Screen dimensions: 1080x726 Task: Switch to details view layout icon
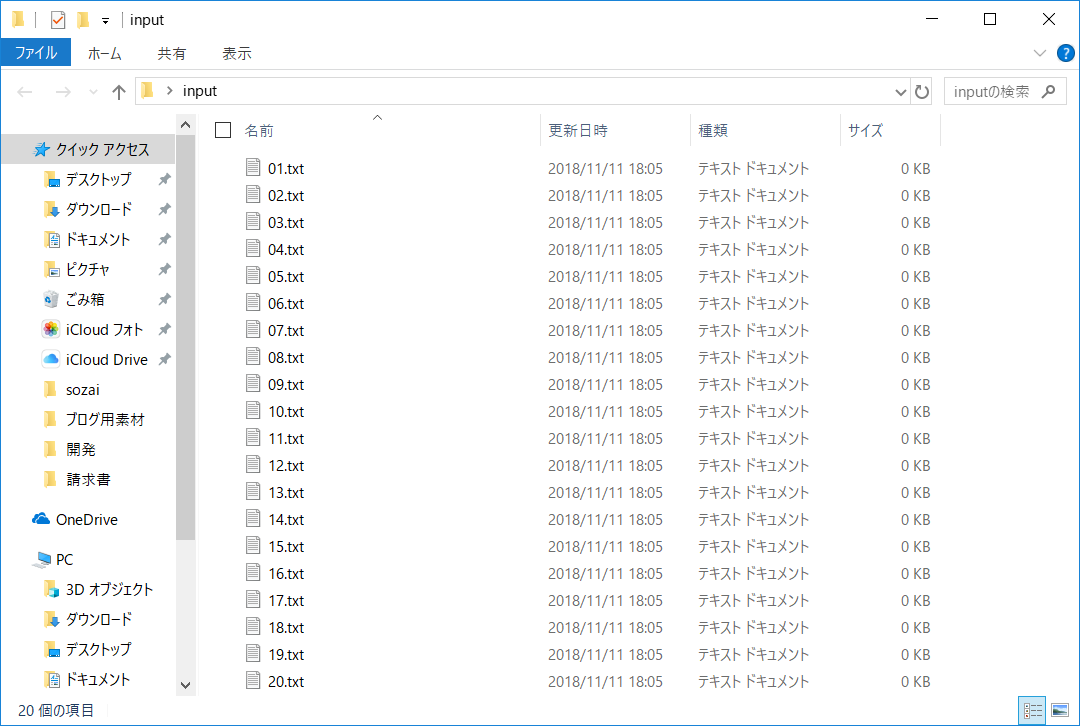point(1032,710)
